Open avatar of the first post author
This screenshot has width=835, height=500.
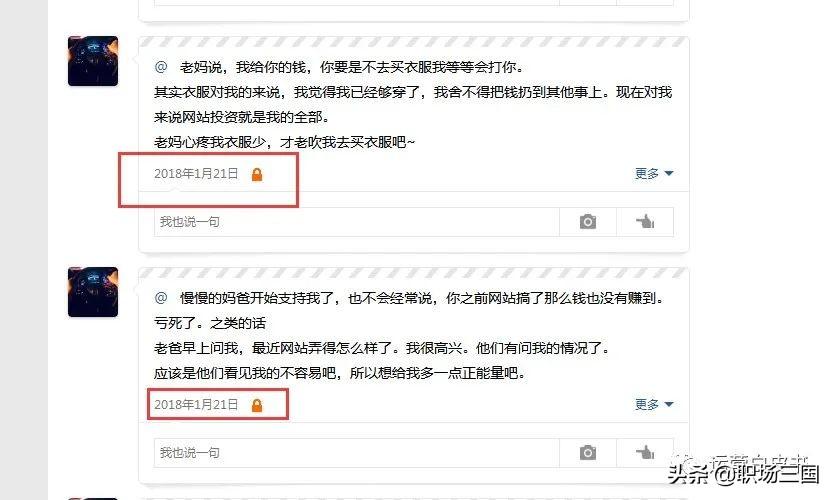93,61
